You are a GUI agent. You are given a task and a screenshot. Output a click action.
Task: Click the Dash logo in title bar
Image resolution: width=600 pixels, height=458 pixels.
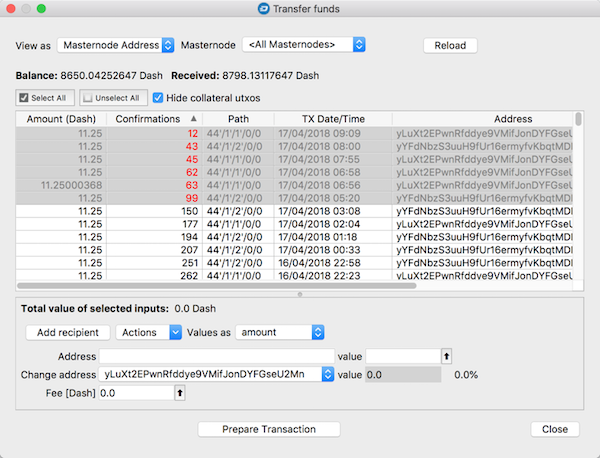click(x=263, y=8)
